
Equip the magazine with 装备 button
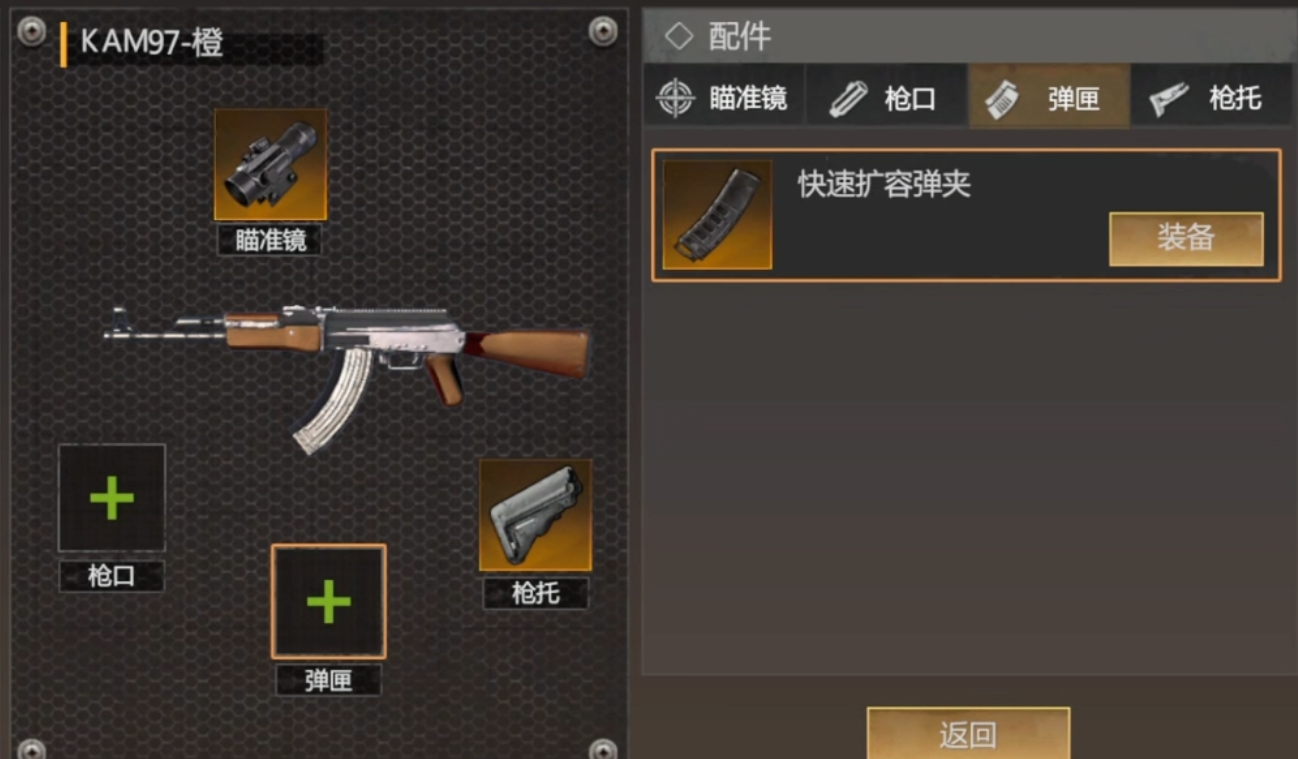pyautogui.click(x=1186, y=239)
